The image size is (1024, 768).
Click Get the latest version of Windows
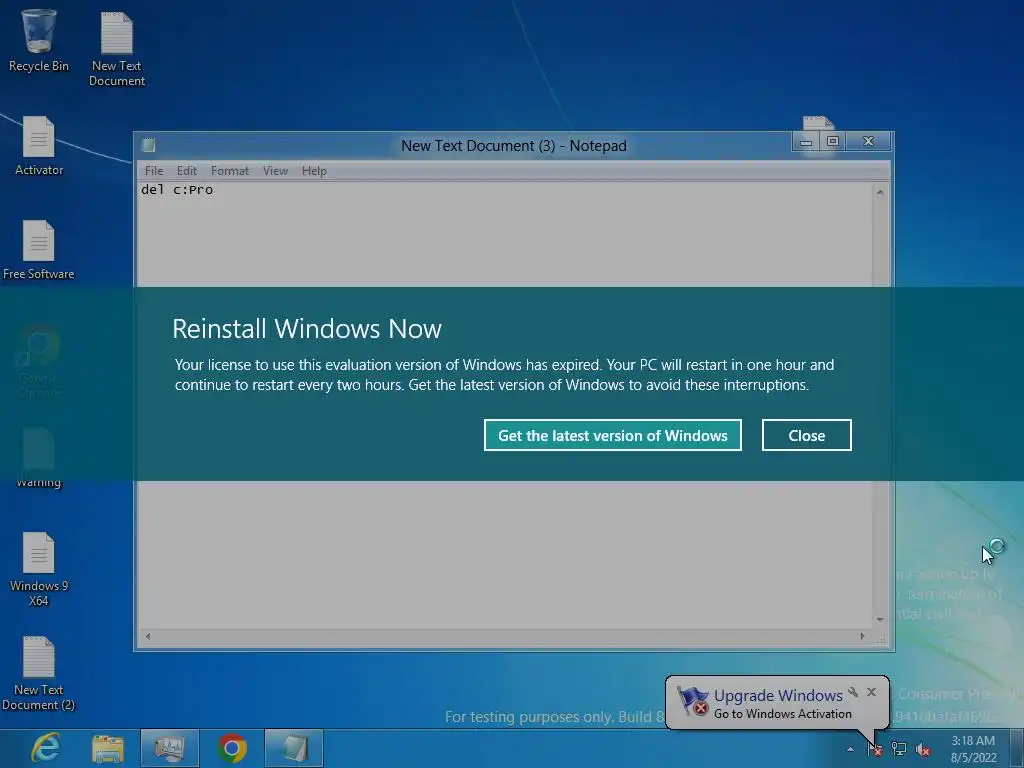click(613, 435)
